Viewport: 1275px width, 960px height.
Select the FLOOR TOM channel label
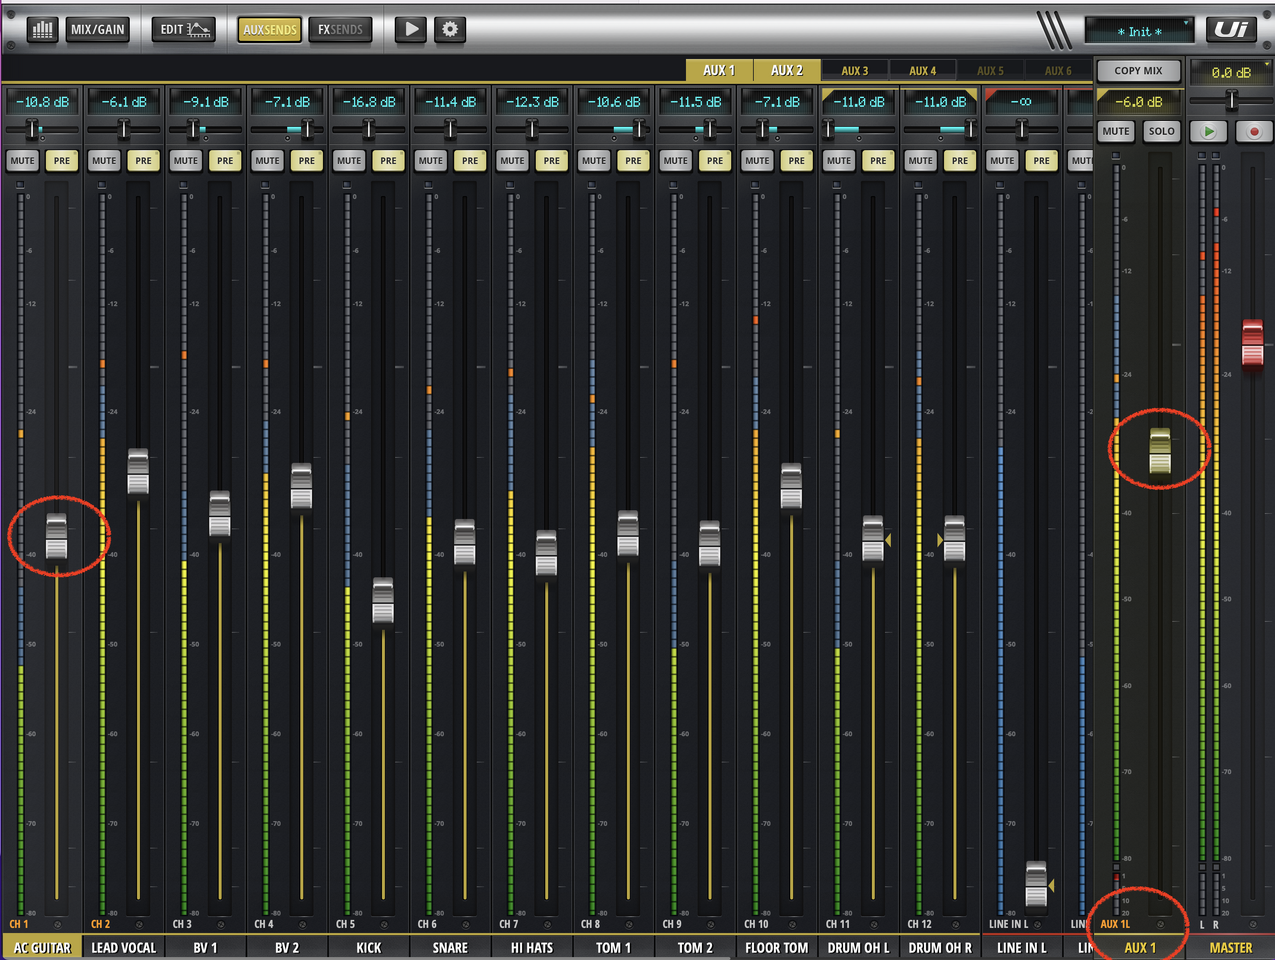[777, 947]
